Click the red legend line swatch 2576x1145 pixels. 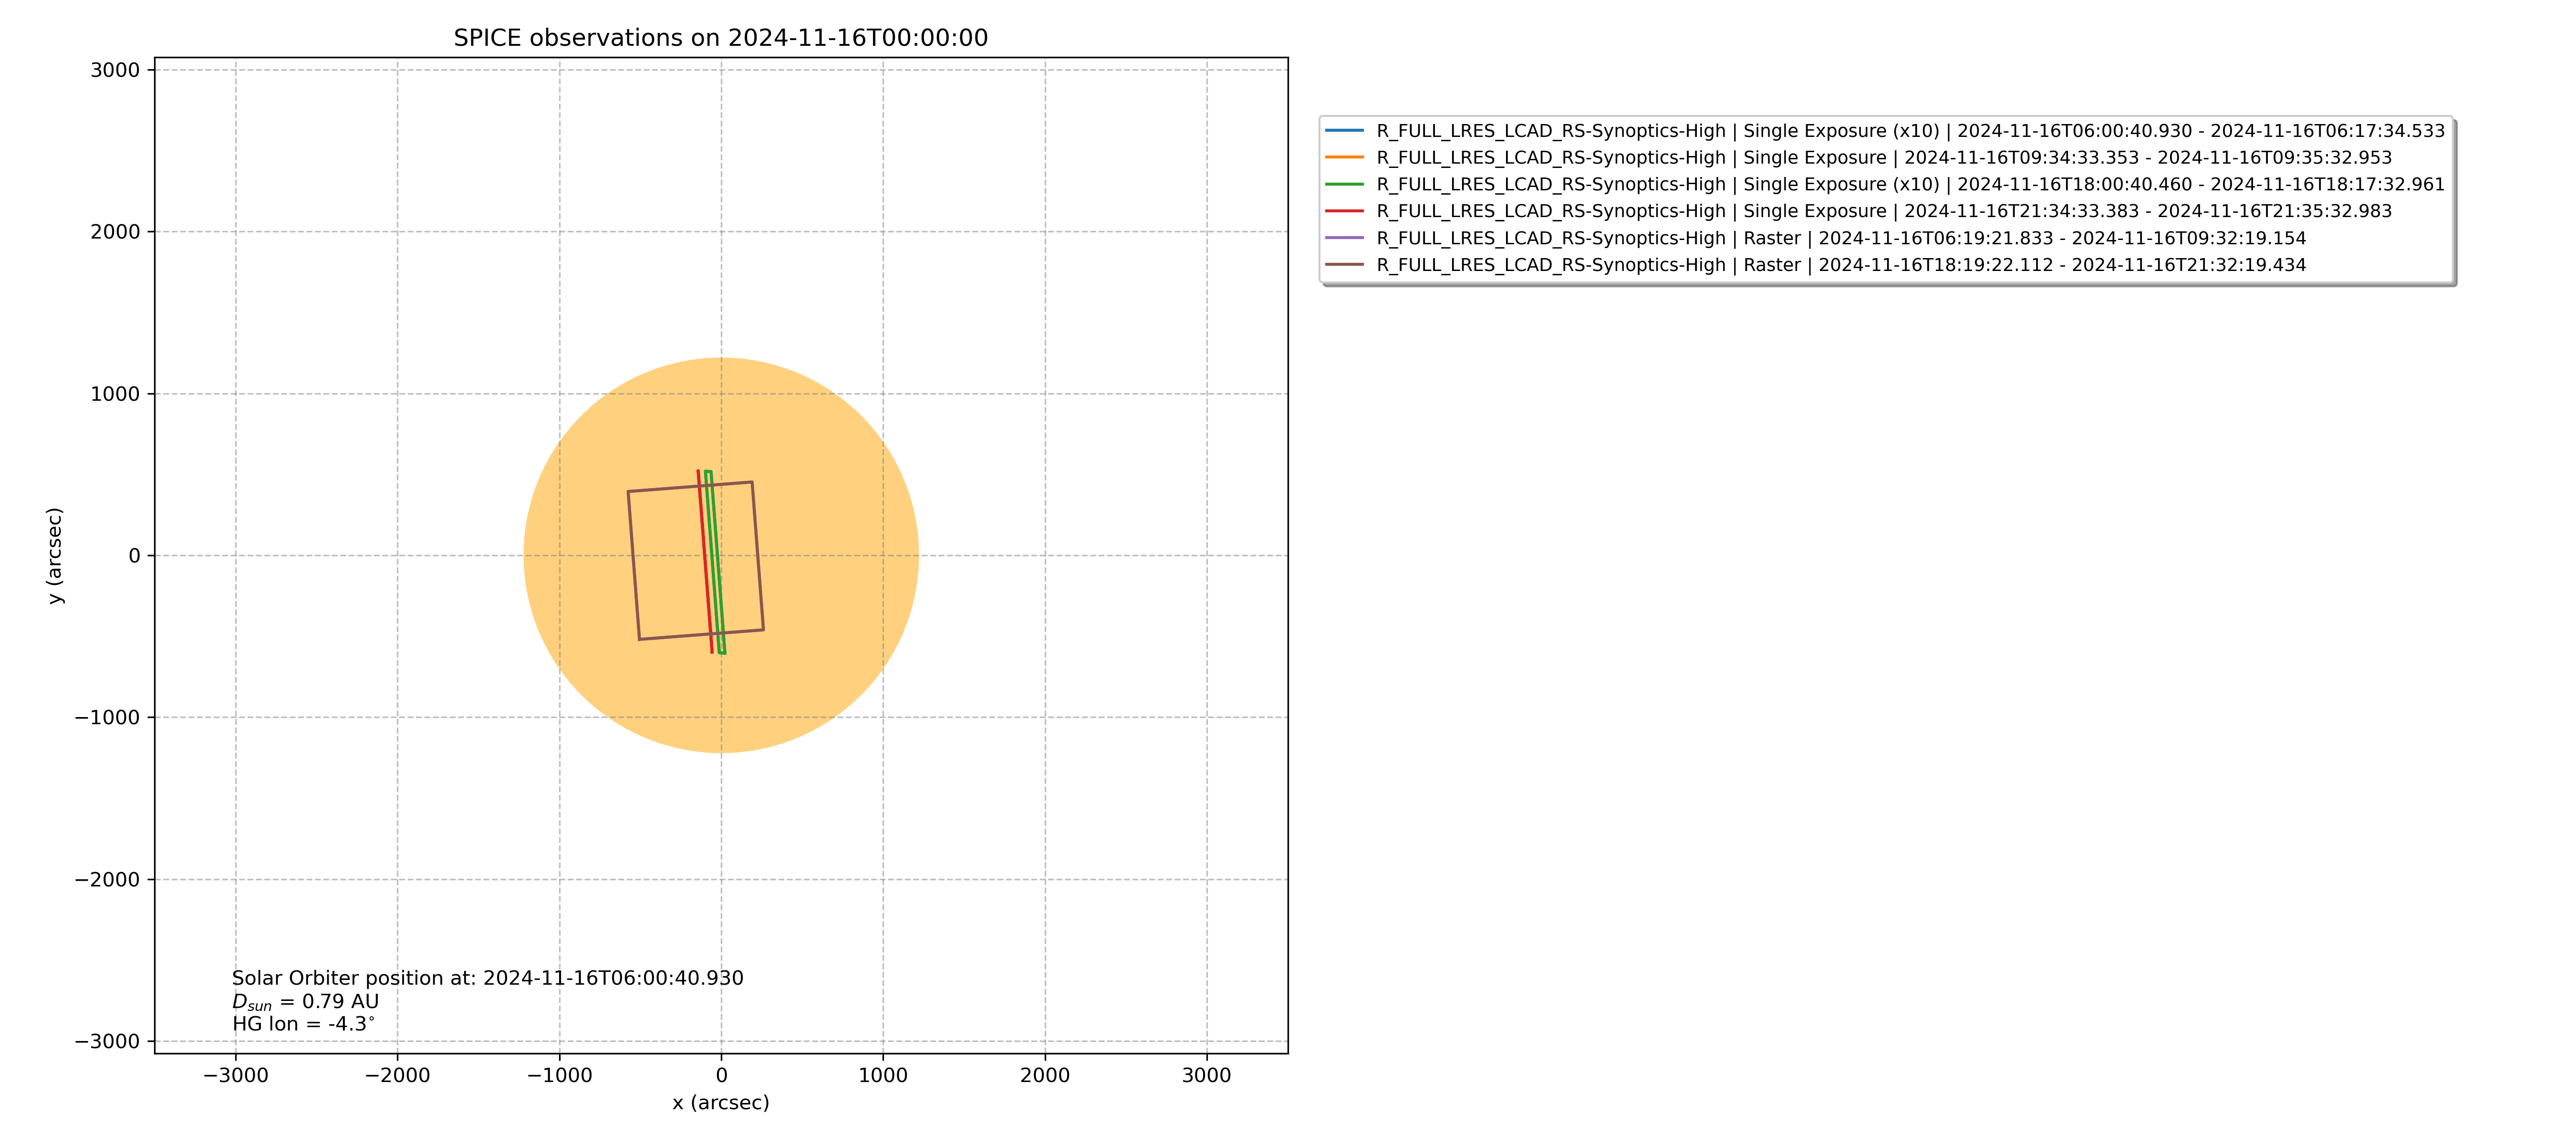(1344, 211)
